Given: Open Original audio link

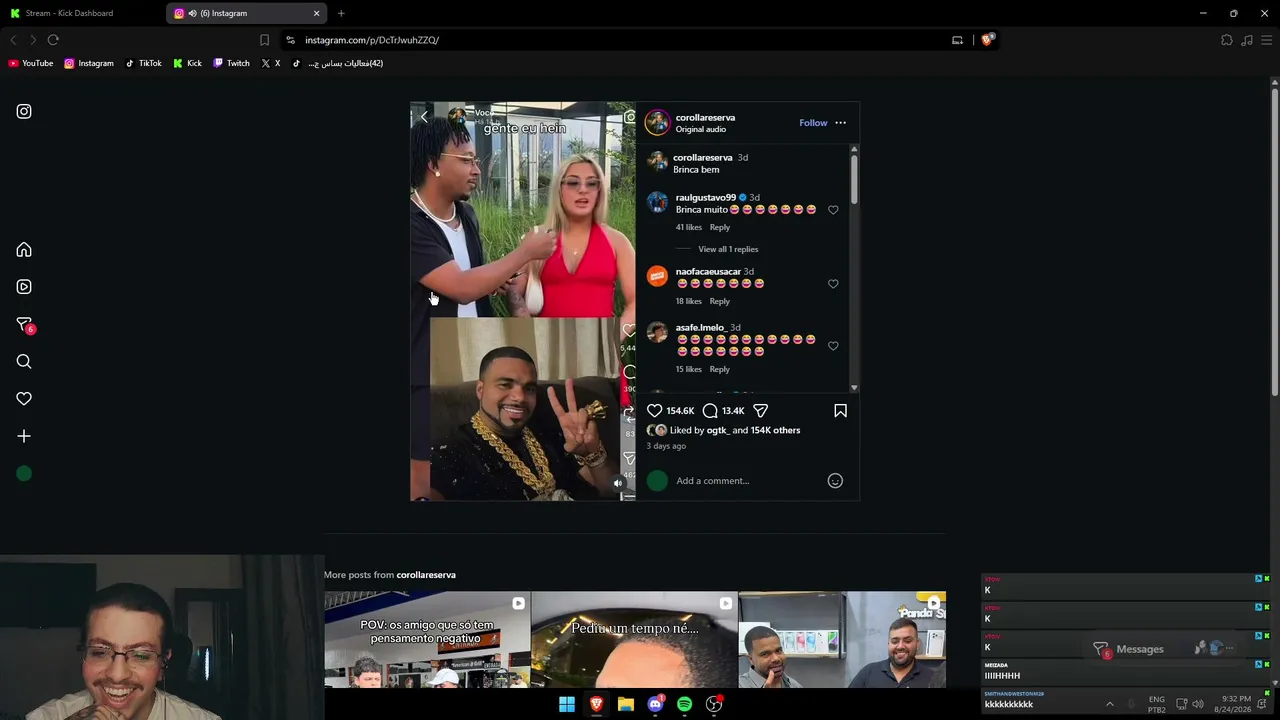Looking at the screenshot, I should point(701,130).
